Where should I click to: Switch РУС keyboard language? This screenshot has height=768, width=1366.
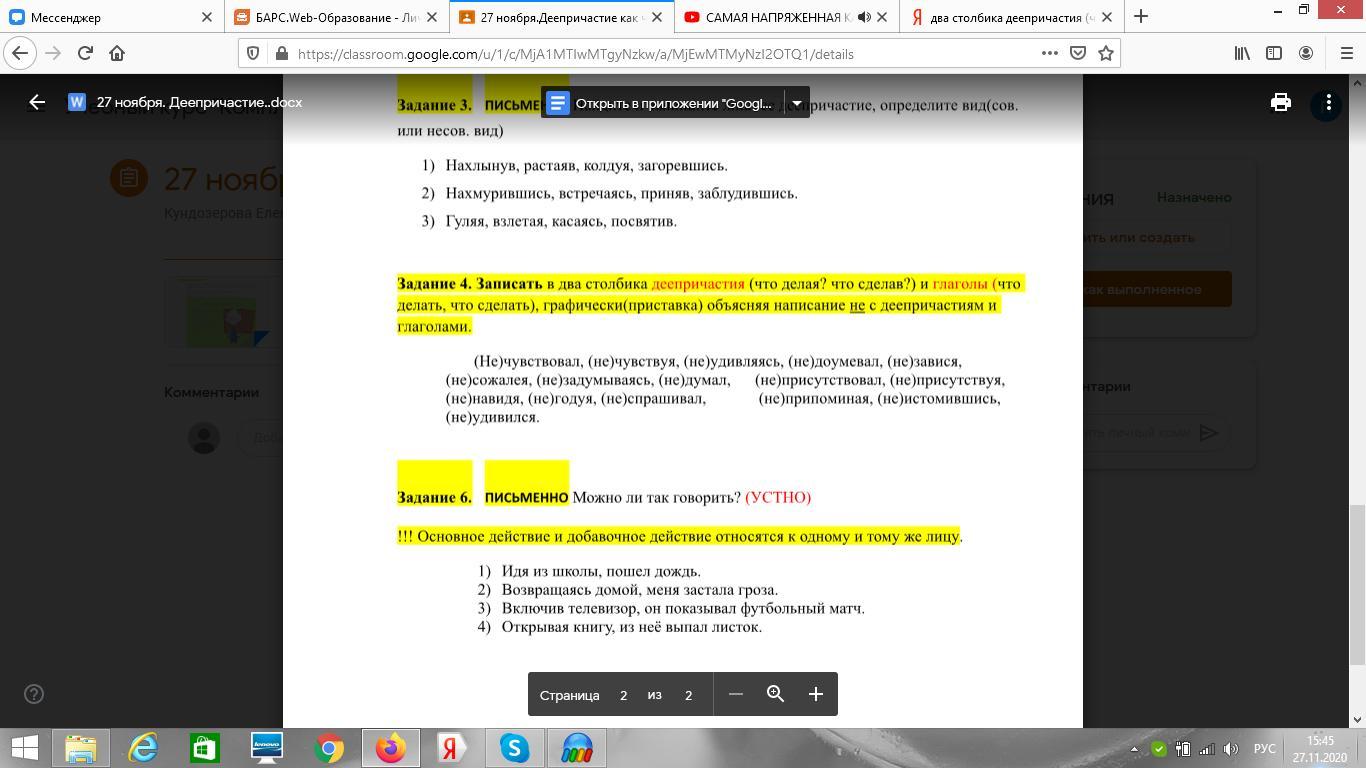(1265, 749)
